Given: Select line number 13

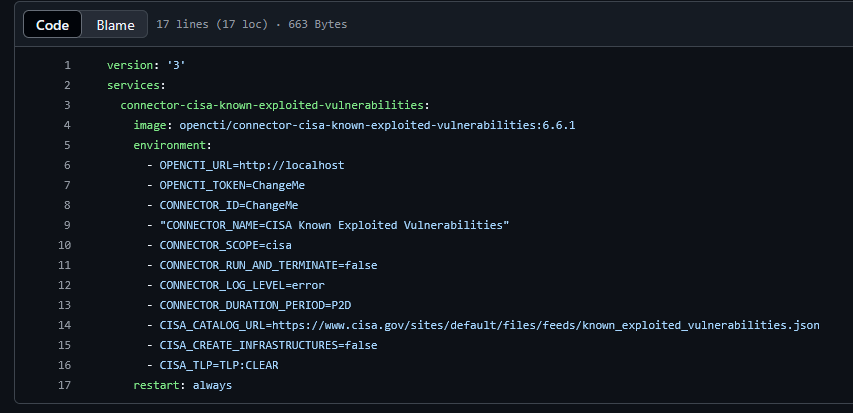Looking at the screenshot, I should (x=65, y=305).
